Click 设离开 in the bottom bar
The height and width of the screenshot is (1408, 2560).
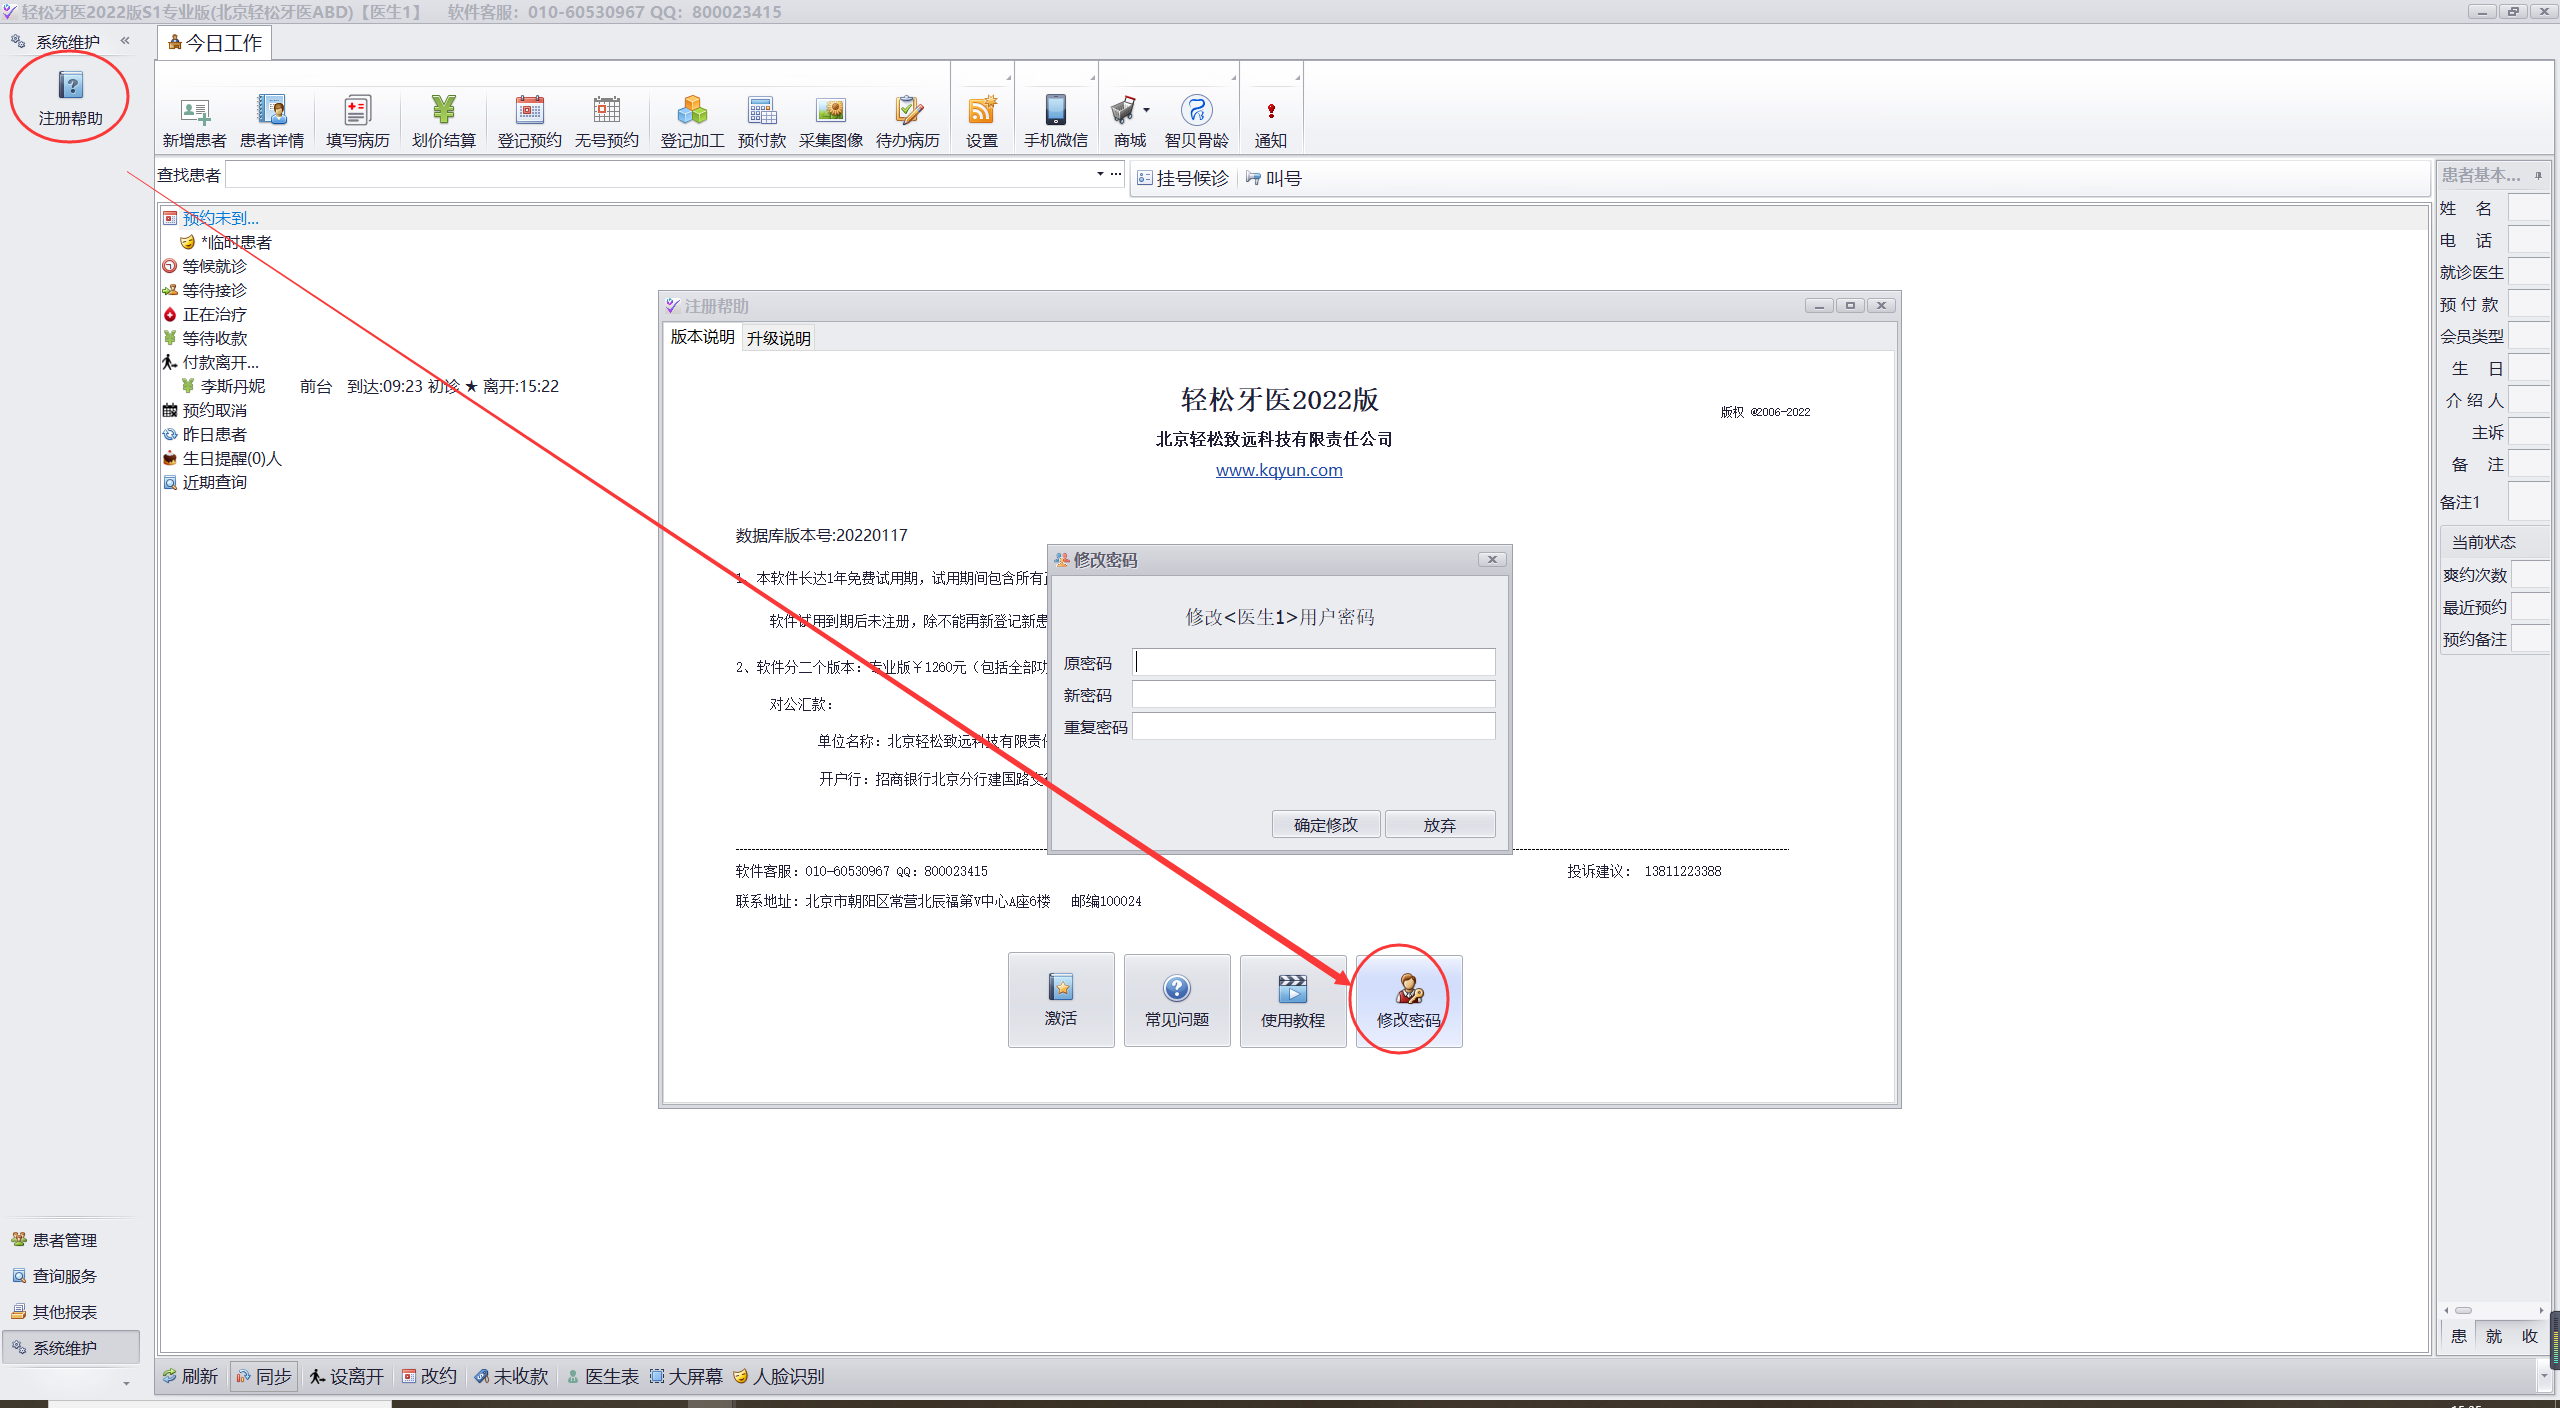[346, 1376]
